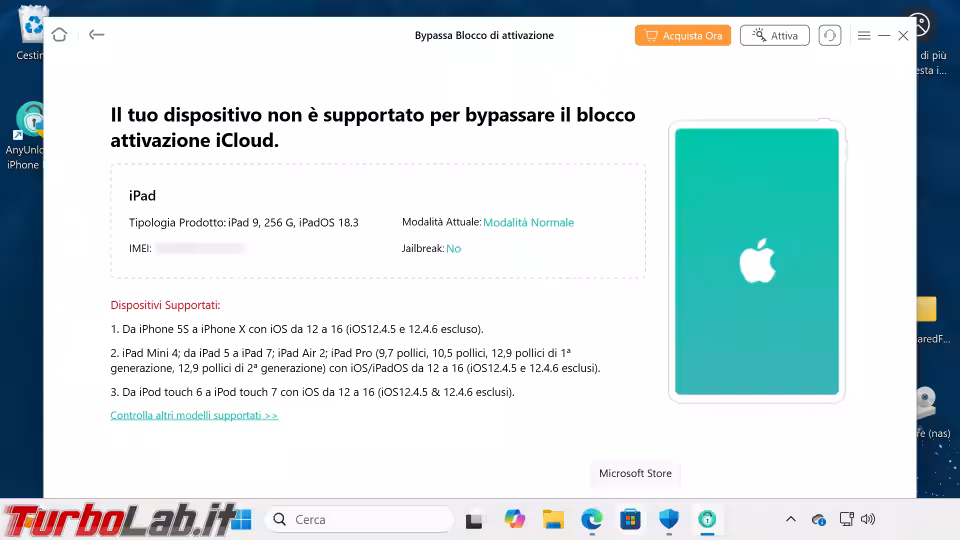
Task: Open the hamburger menu in the title bar
Action: tap(864, 35)
